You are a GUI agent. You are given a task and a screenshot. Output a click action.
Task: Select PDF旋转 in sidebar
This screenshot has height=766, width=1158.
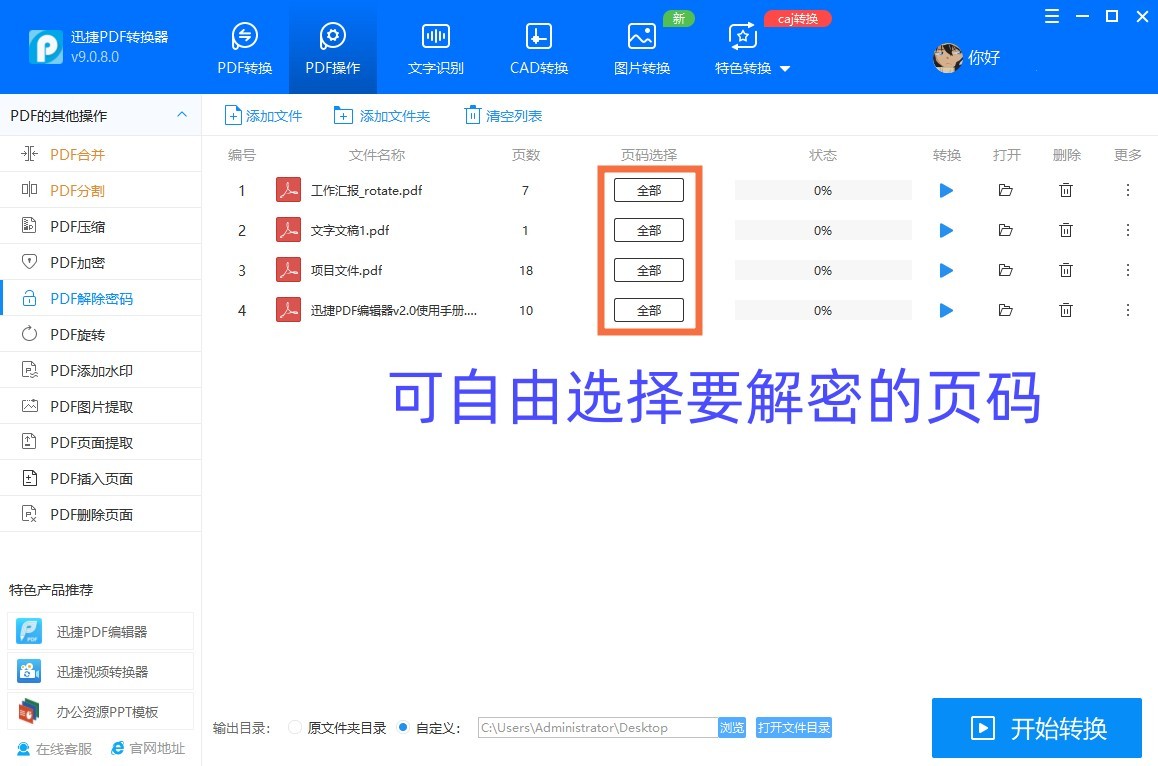coord(100,335)
